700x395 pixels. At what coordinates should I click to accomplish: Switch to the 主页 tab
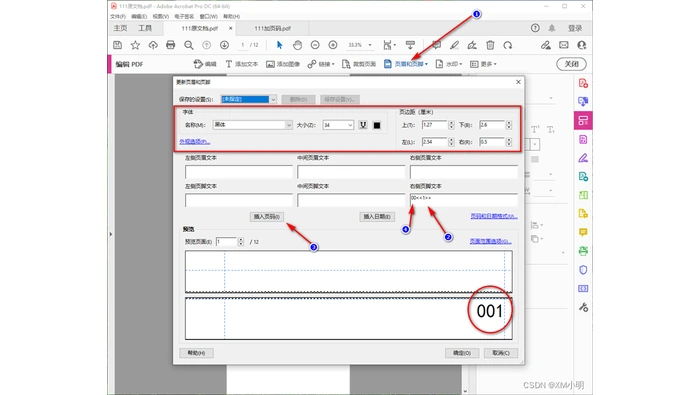(121, 28)
